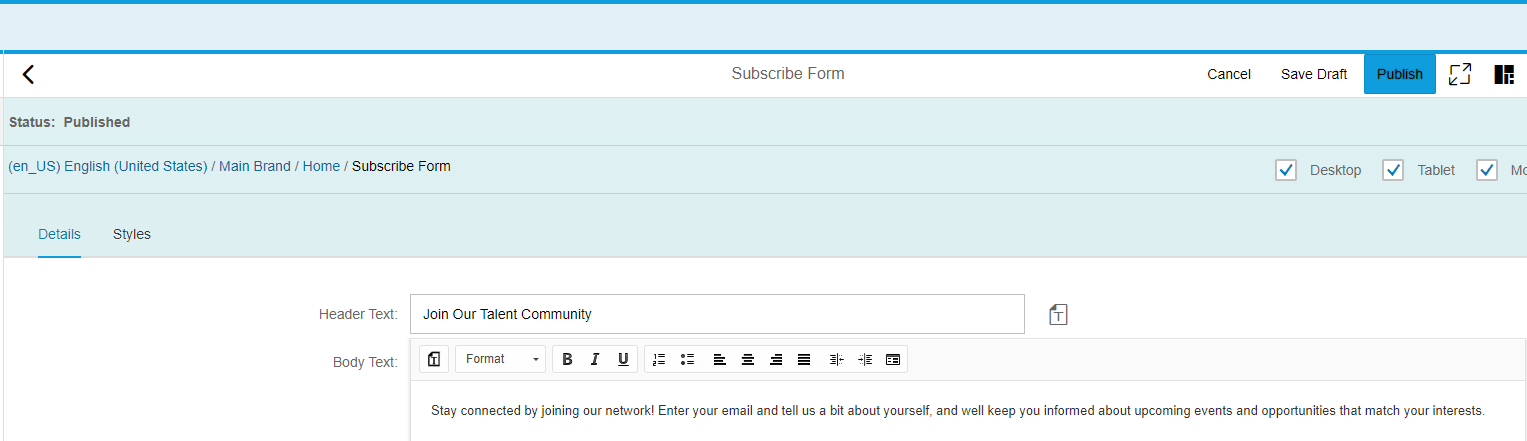
Task: Switch to the Styles tab
Action: coord(132,234)
